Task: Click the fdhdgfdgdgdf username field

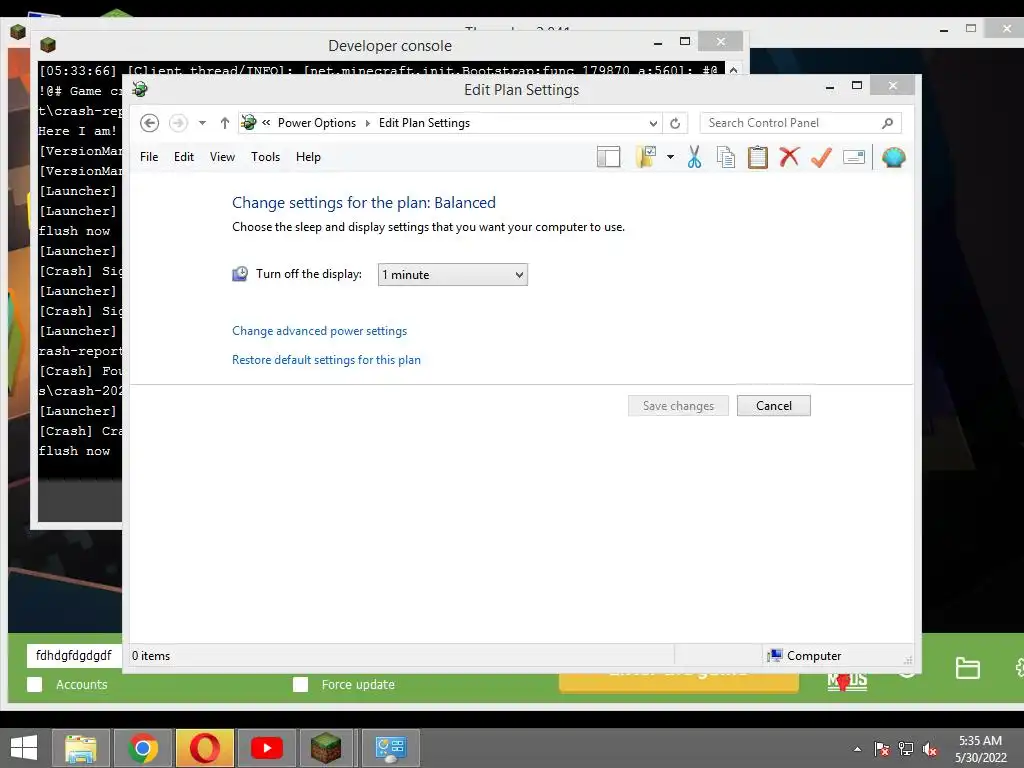Action: [x=74, y=656]
